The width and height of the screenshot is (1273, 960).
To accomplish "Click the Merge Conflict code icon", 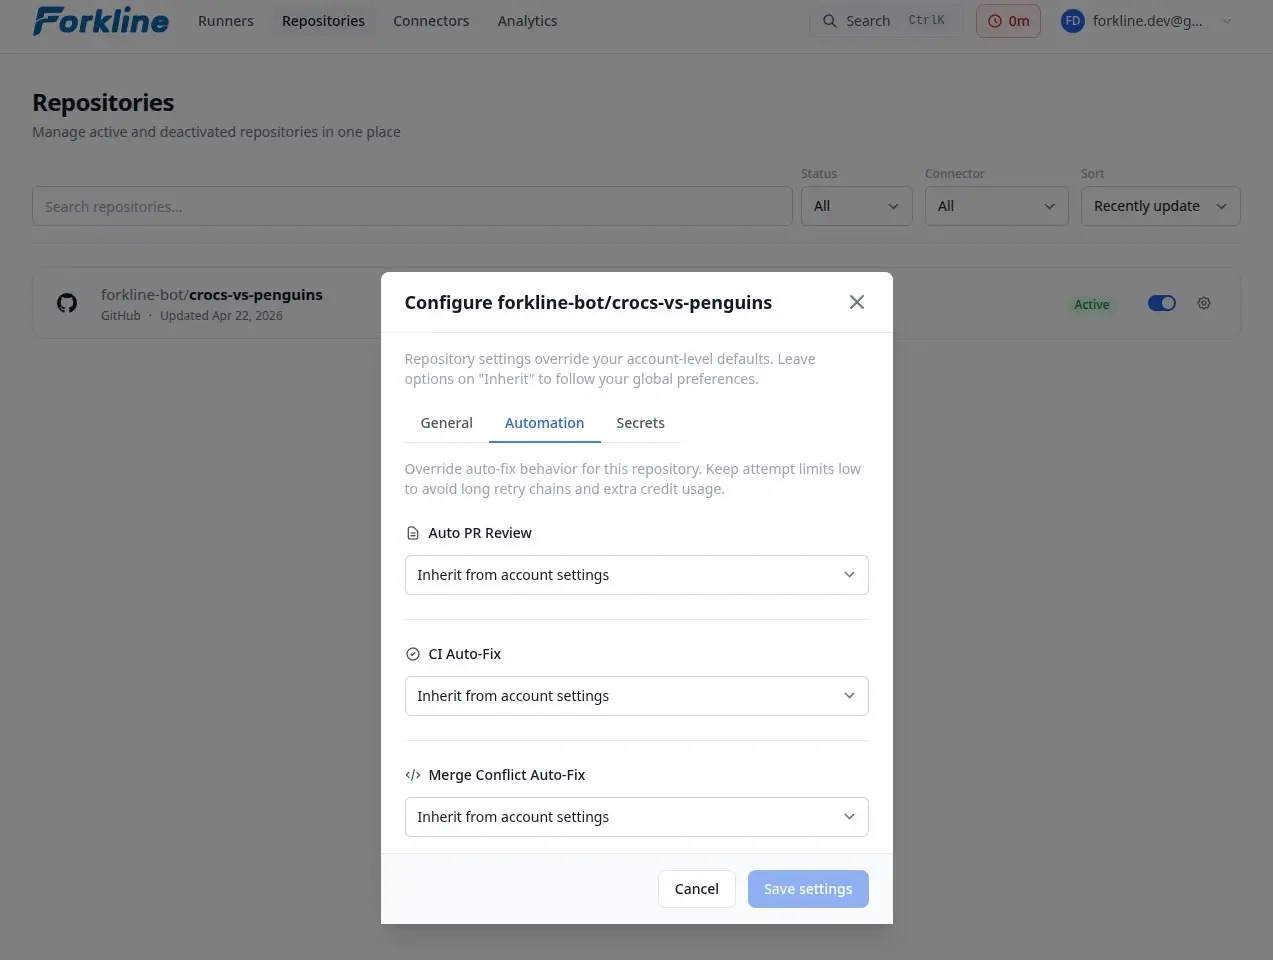I will pos(412,775).
